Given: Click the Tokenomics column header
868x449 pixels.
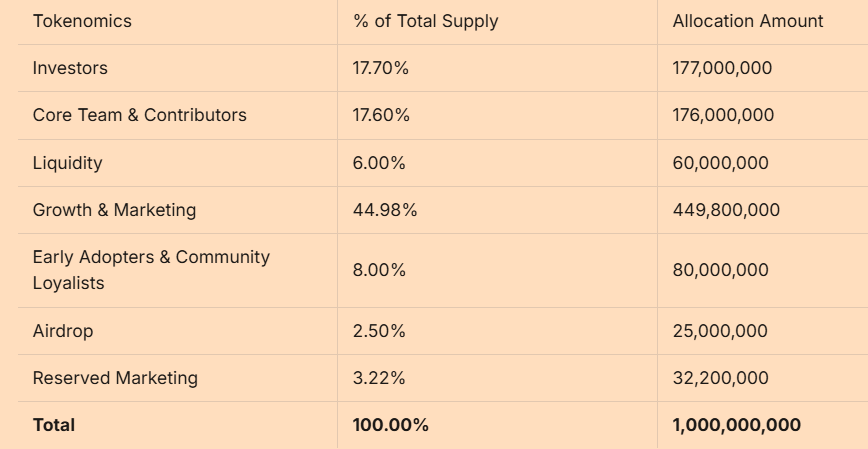Looking at the screenshot, I should (82, 21).
